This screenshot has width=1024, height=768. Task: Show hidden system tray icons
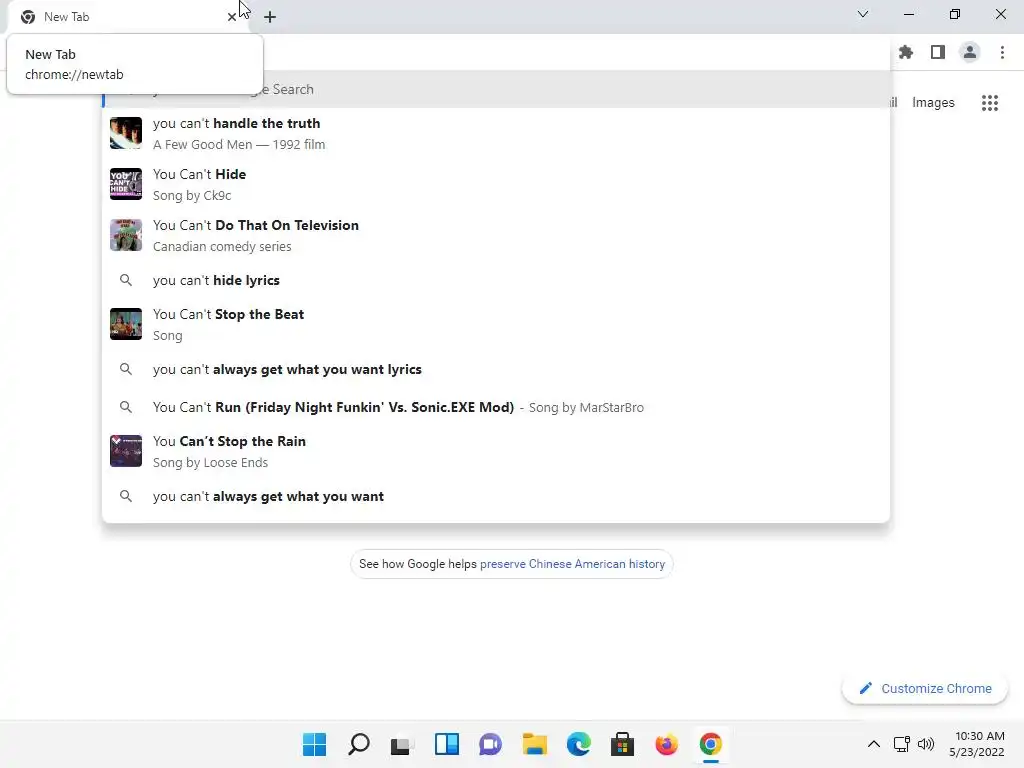[873, 744]
